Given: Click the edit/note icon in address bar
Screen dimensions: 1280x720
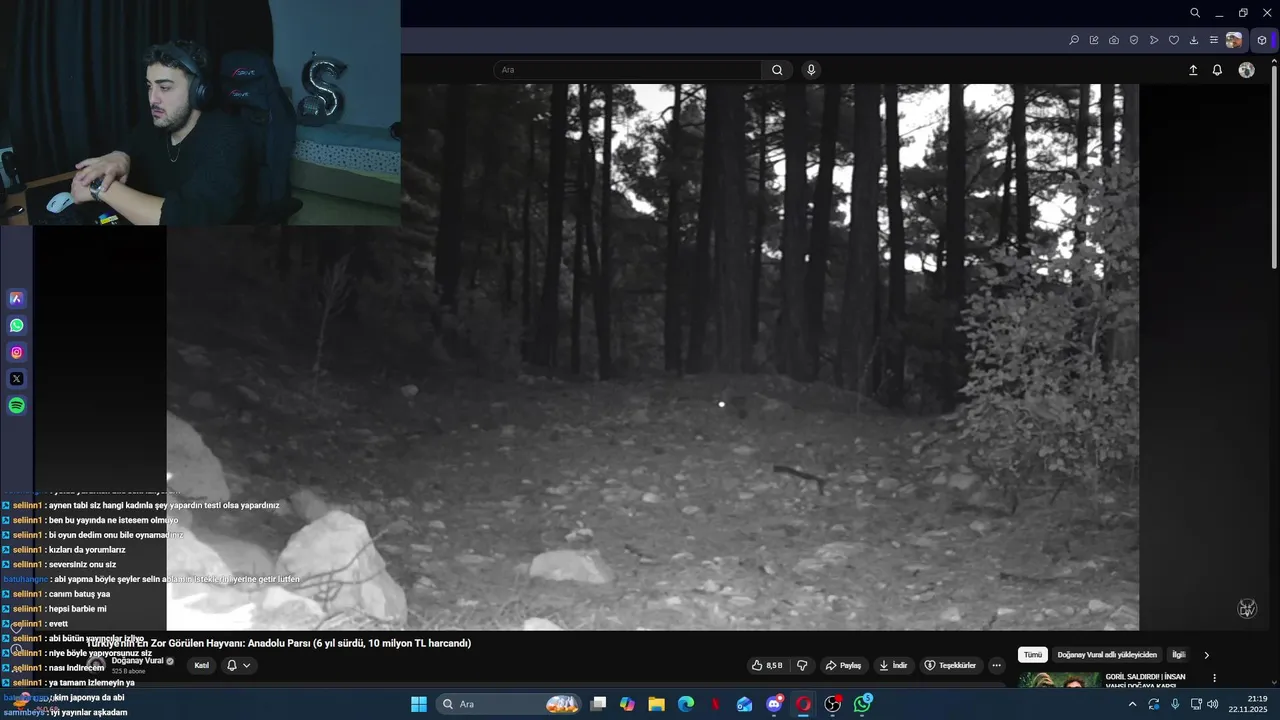Looking at the screenshot, I should pos(1094,40).
